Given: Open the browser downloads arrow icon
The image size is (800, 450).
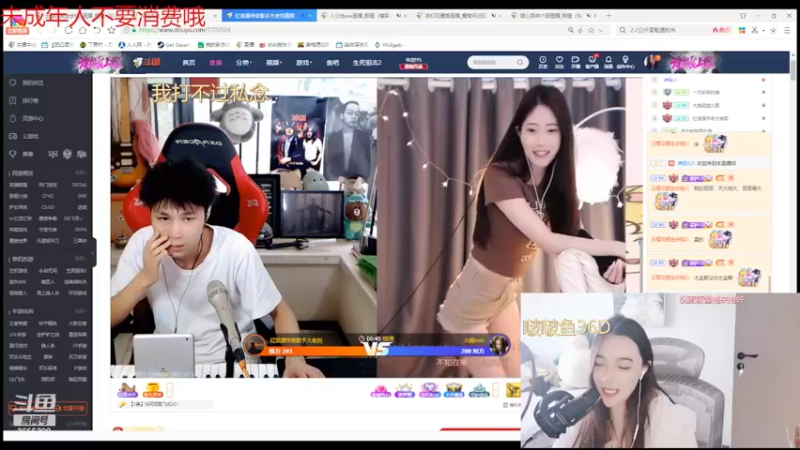Looking at the screenshot, I should click(x=773, y=30).
